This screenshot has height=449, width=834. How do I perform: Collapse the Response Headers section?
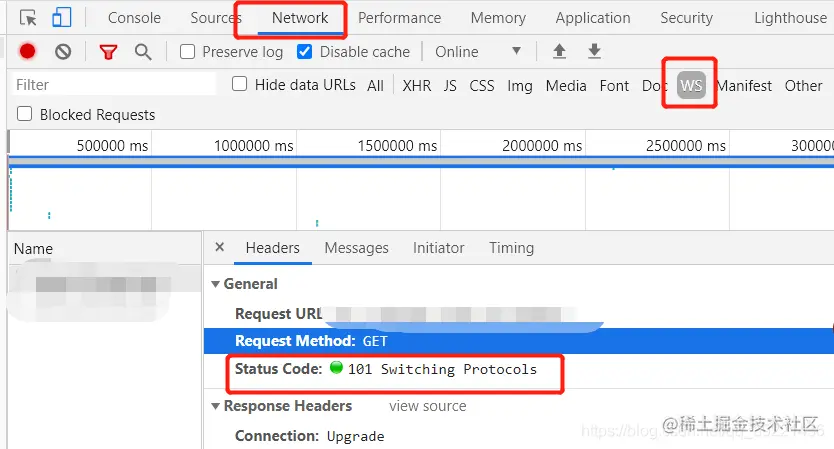pyautogui.click(x=216, y=406)
